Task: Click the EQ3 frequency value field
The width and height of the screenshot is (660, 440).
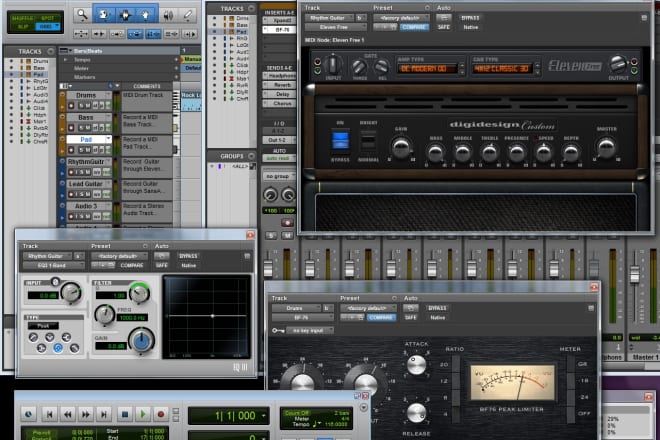Action: [x=132, y=317]
